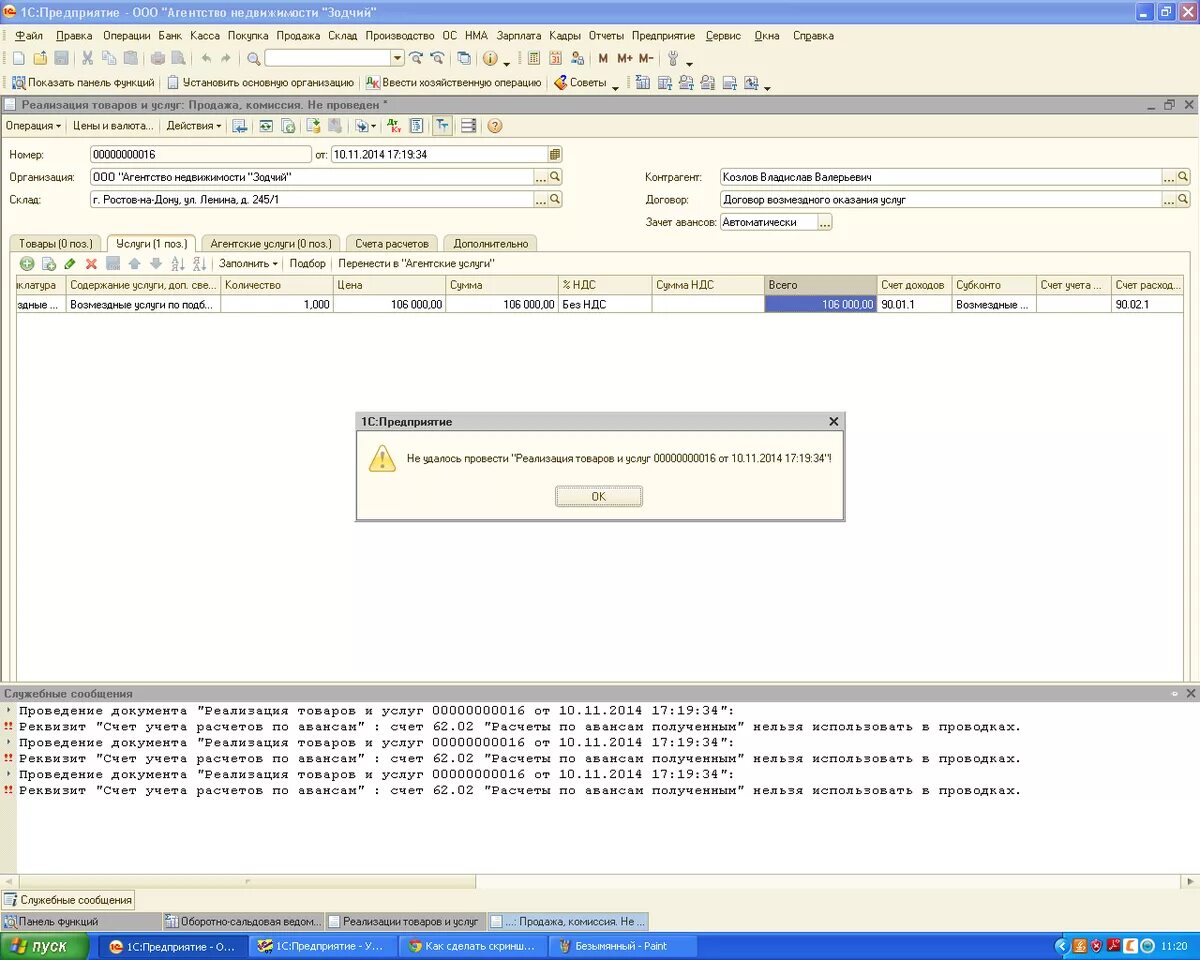Viewport: 1200px width, 960px height.
Task: Click the new document toolbar icon
Action: tap(18, 59)
